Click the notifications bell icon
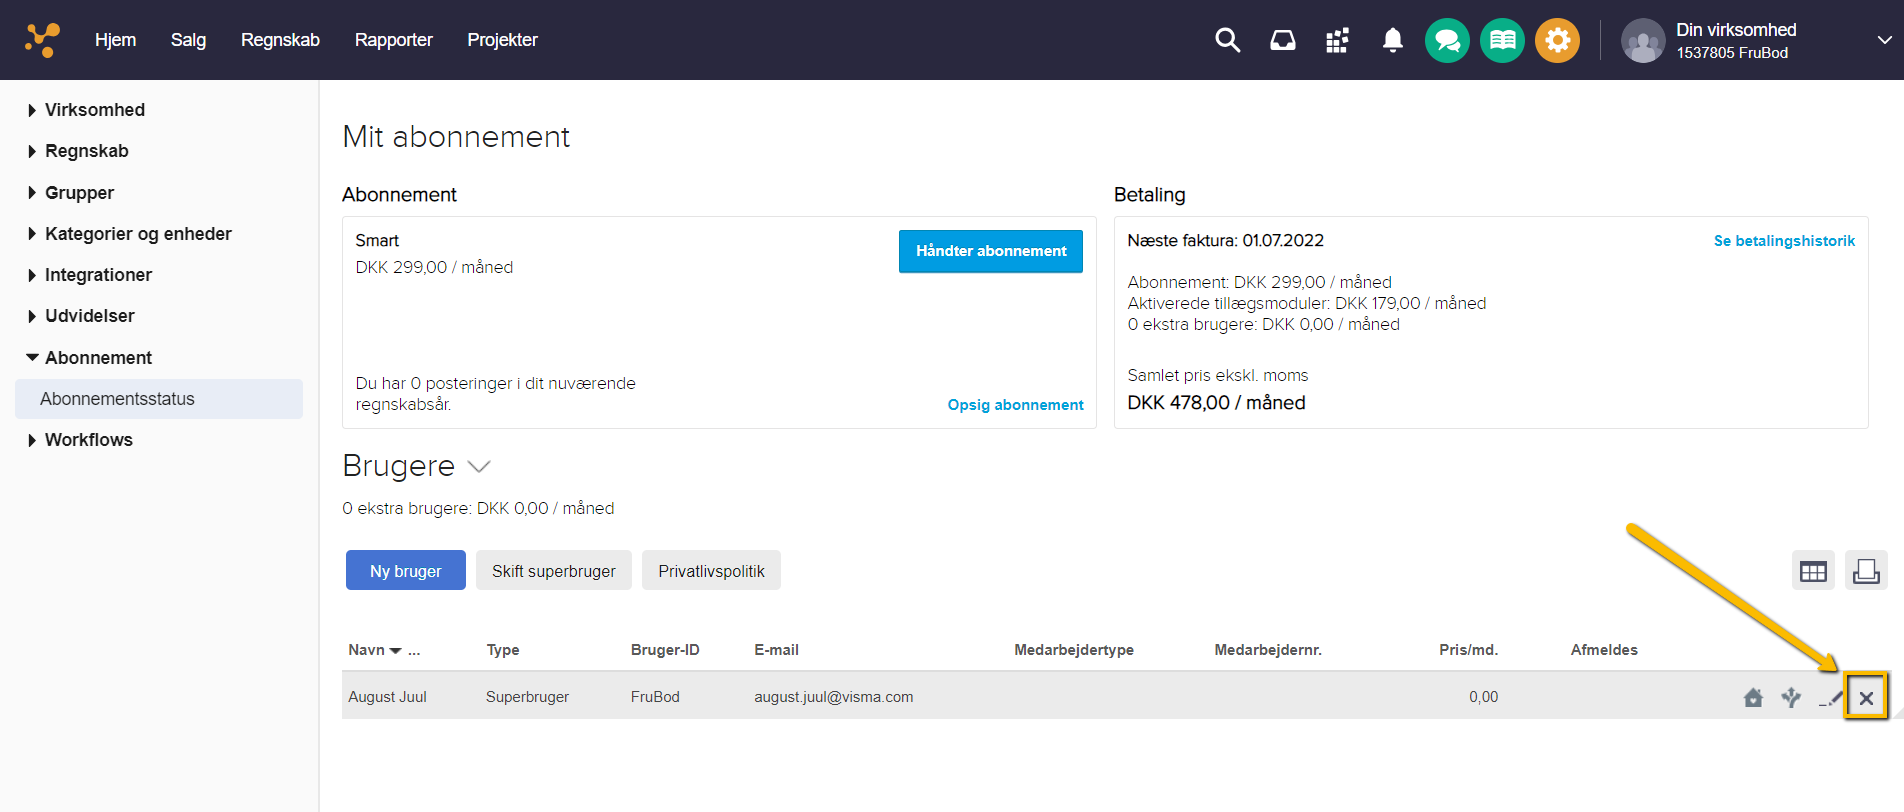The width and height of the screenshot is (1904, 812). pyautogui.click(x=1392, y=40)
